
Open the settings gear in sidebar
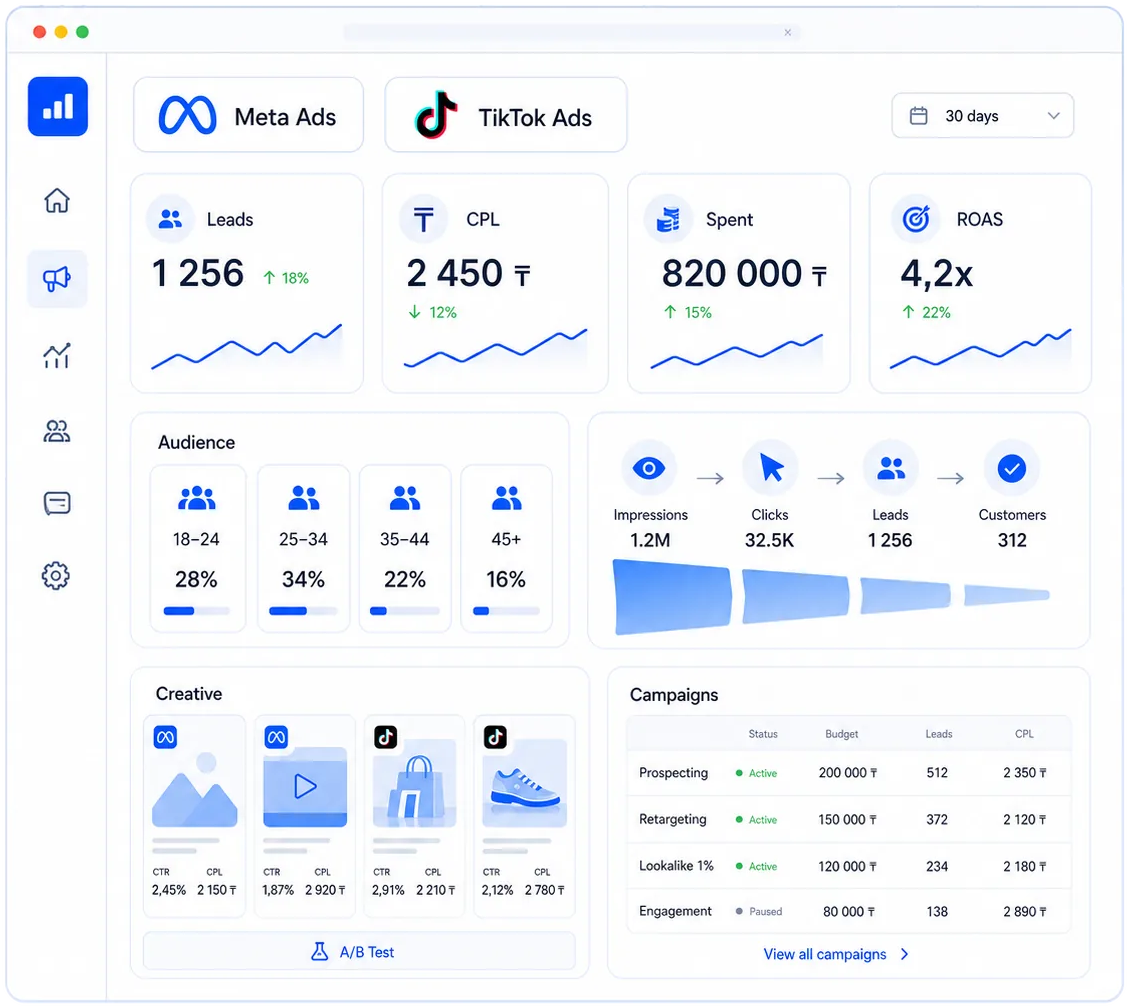56,575
